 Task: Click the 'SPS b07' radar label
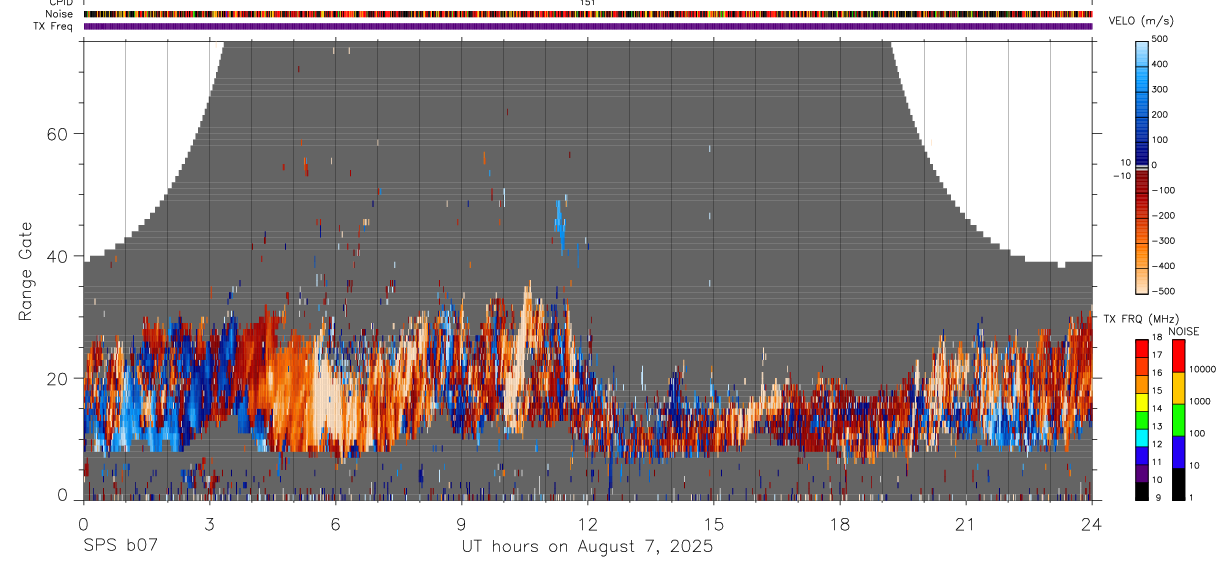click(x=120, y=546)
